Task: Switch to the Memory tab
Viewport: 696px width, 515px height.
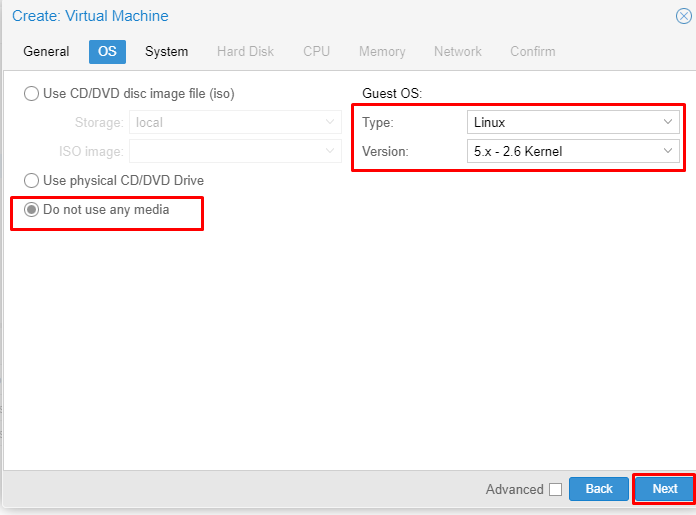Action: 382,52
